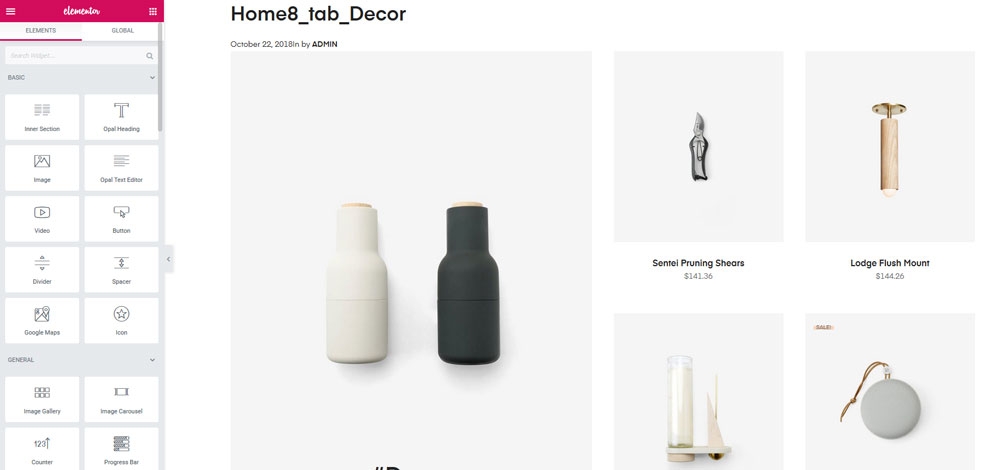Pick the Spacer widget
The width and height of the screenshot is (1000, 470).
click(x=121, y=270)
